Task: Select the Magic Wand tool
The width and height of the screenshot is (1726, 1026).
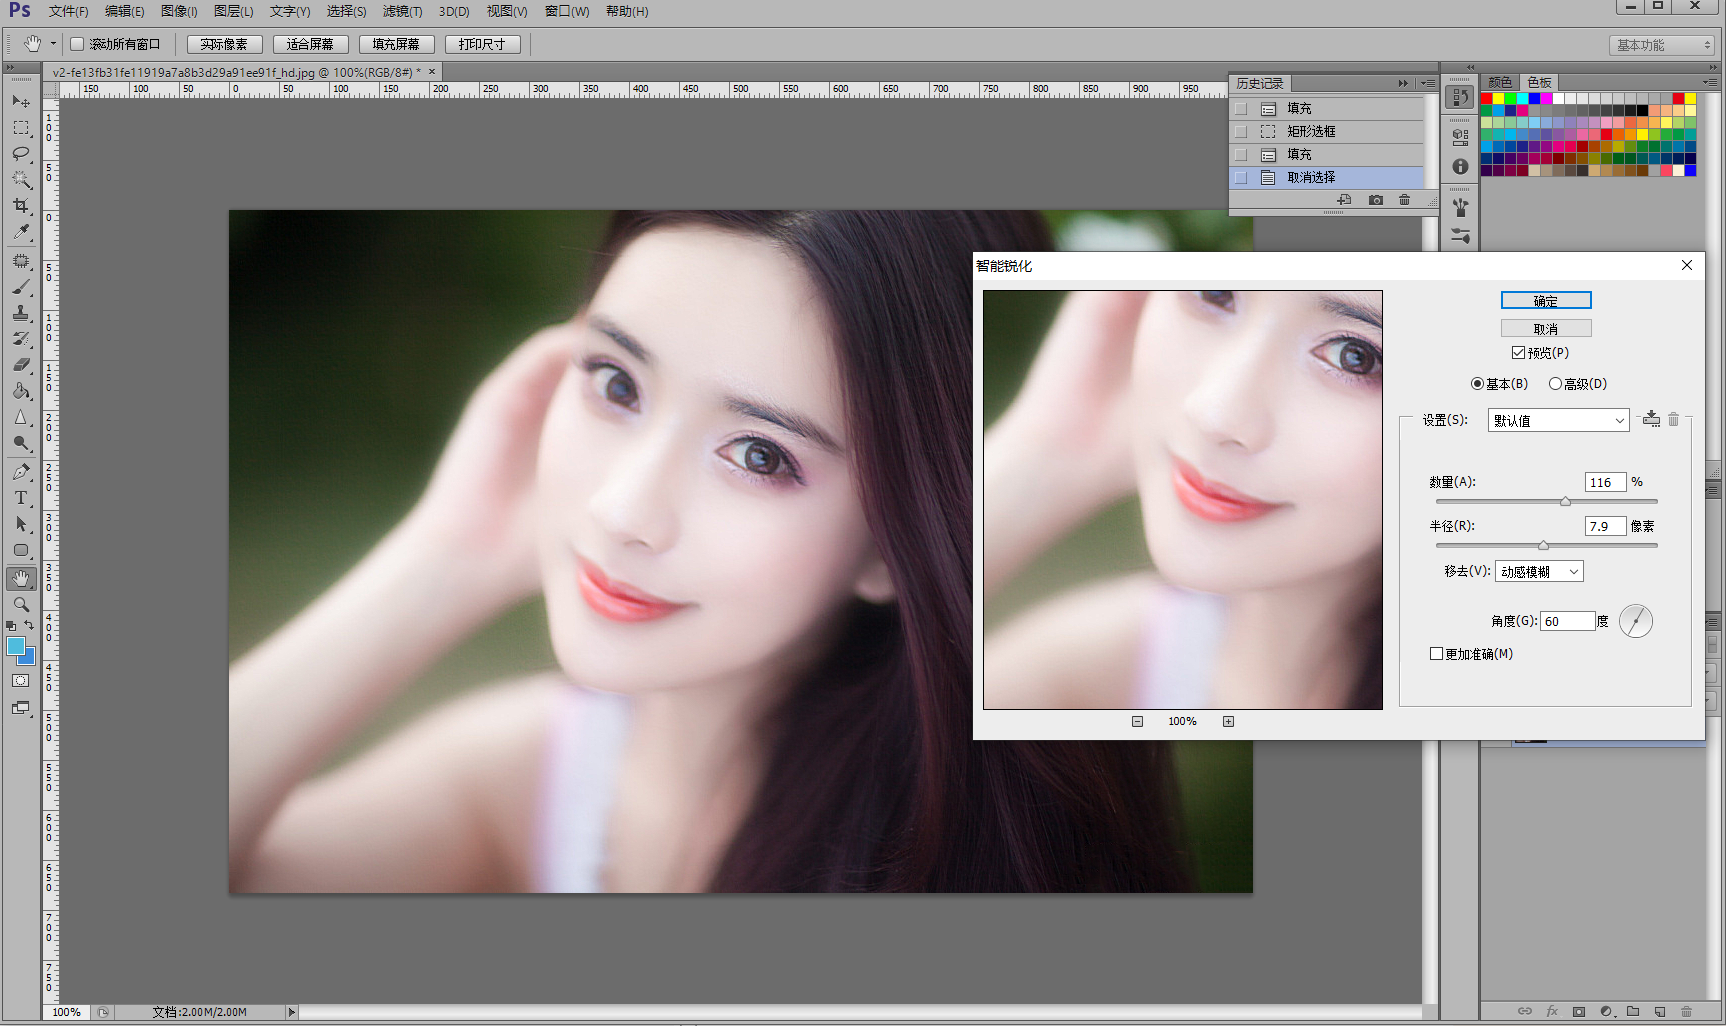Action: (x=21, y=179)
